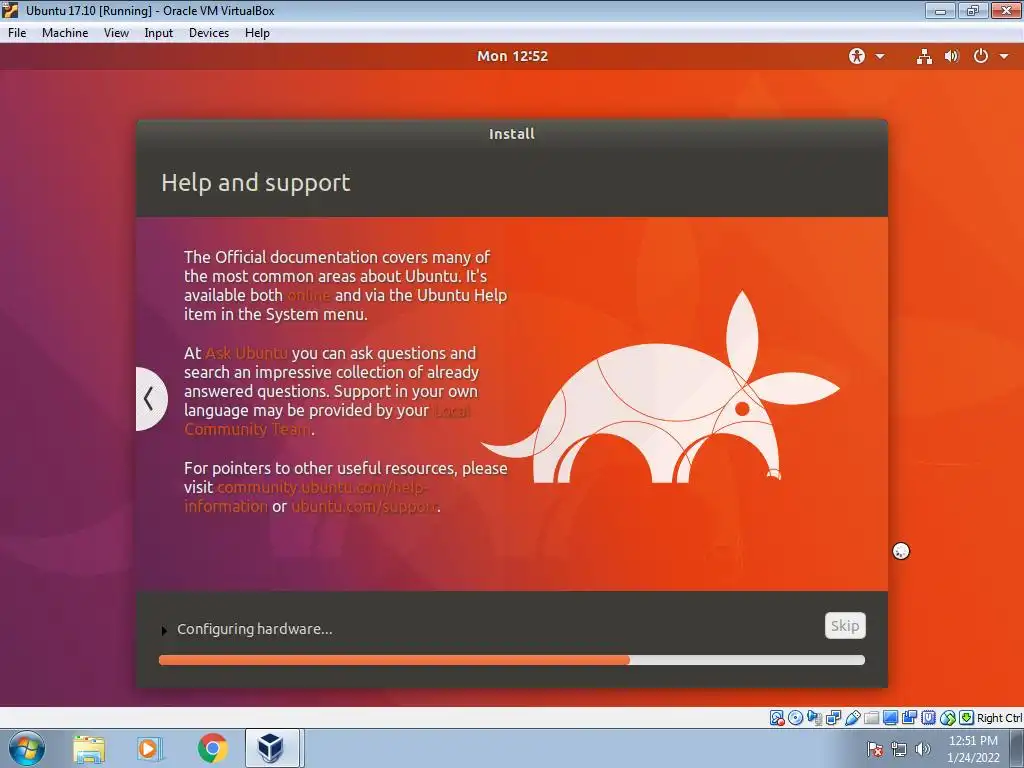
Task: Click the Skip button
Action: coord(844,626)
